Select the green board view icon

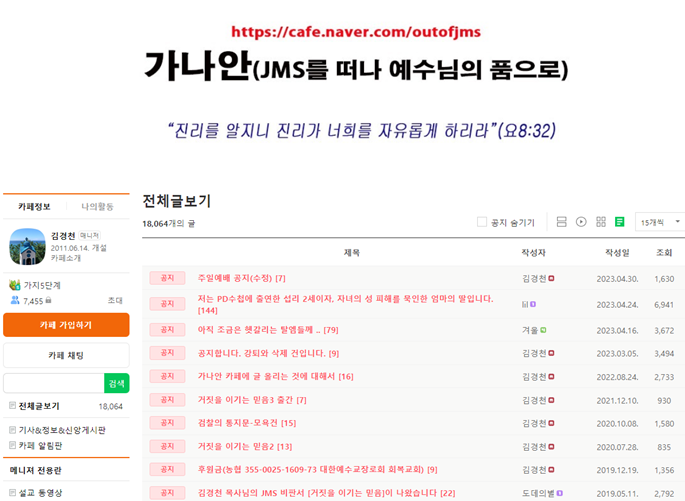click(619, 222)
